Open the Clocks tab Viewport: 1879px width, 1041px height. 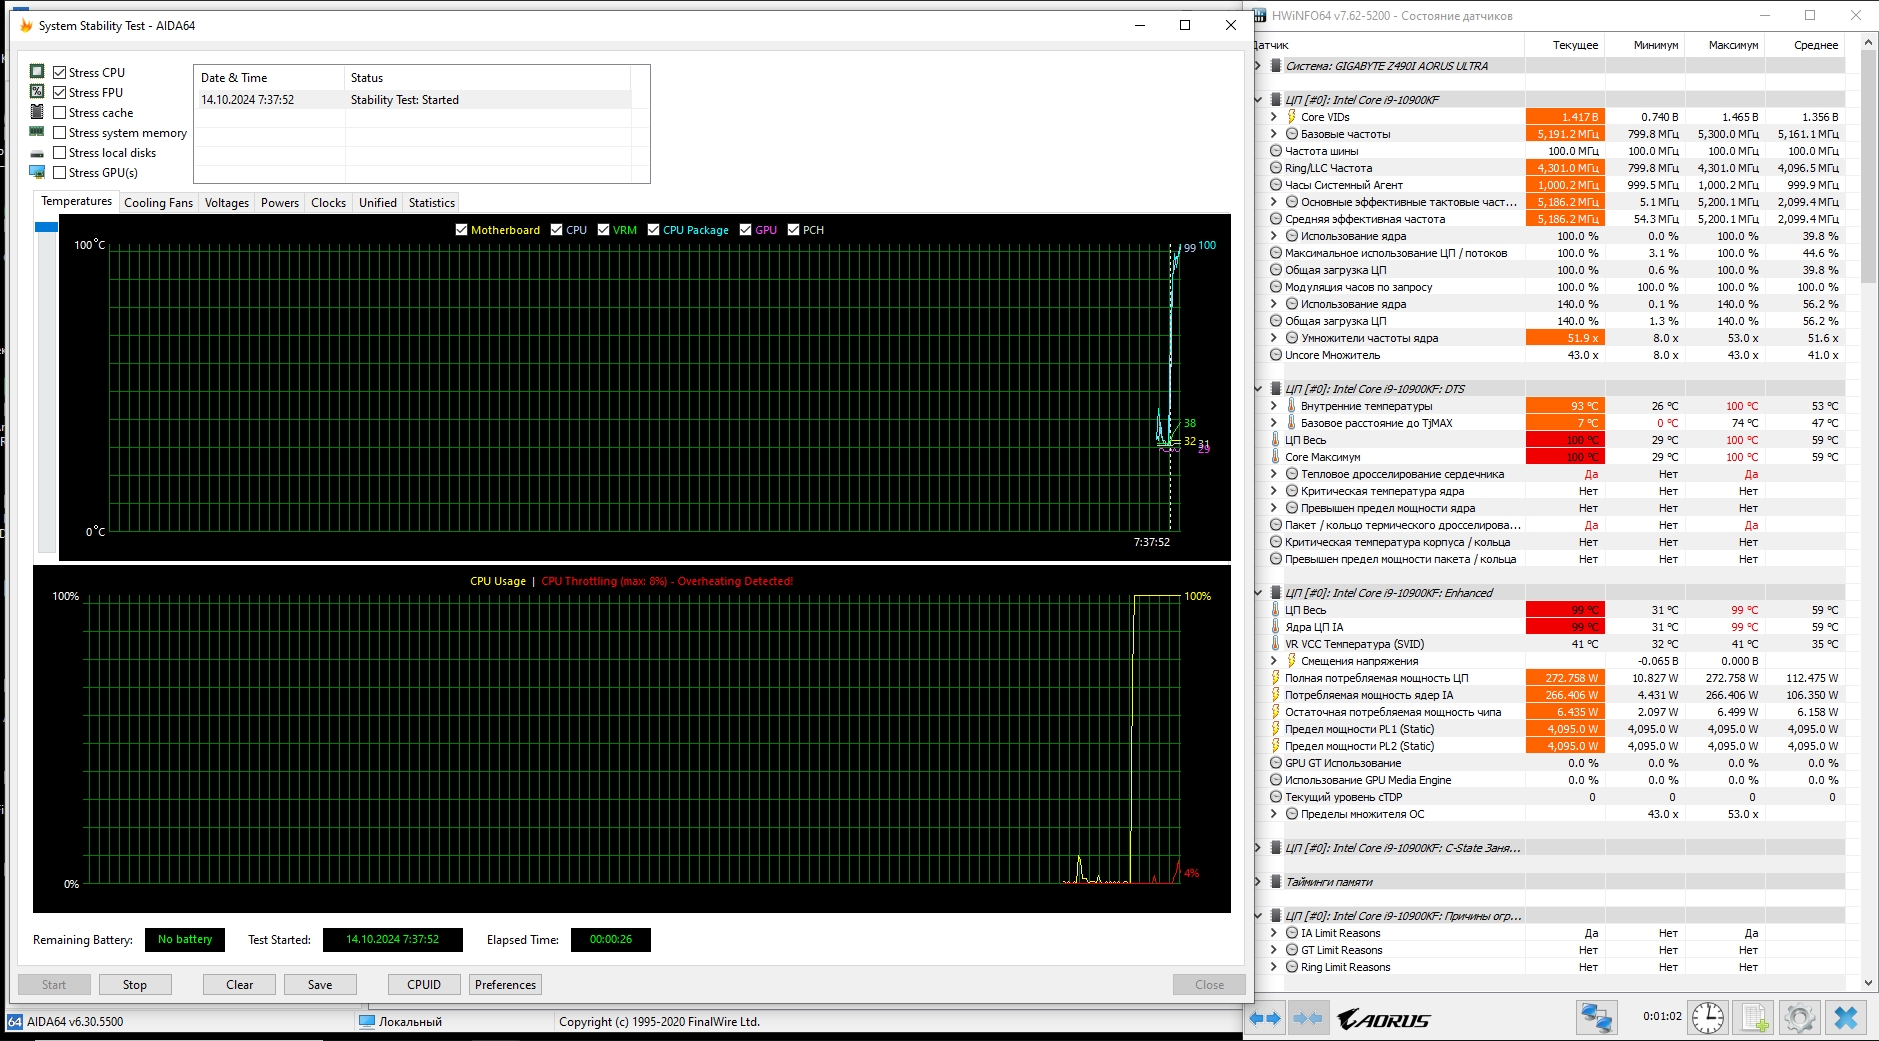[328, 203]
